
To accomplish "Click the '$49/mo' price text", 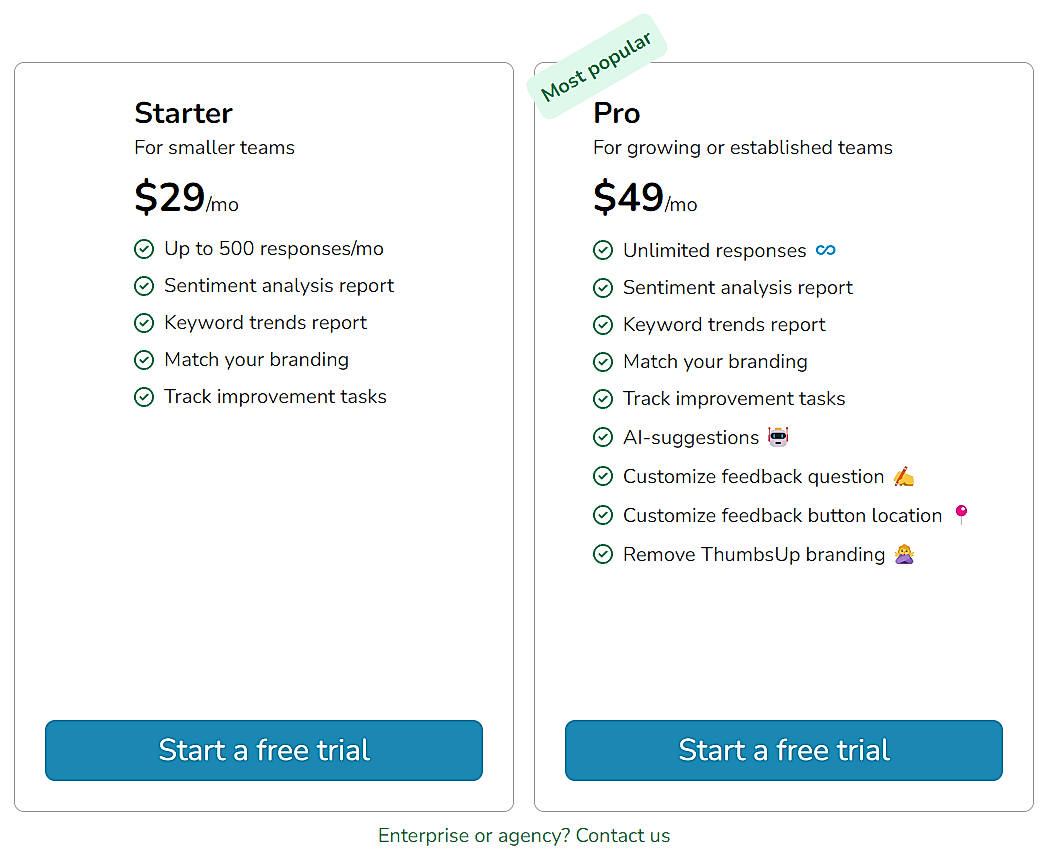I will (645, 199).
